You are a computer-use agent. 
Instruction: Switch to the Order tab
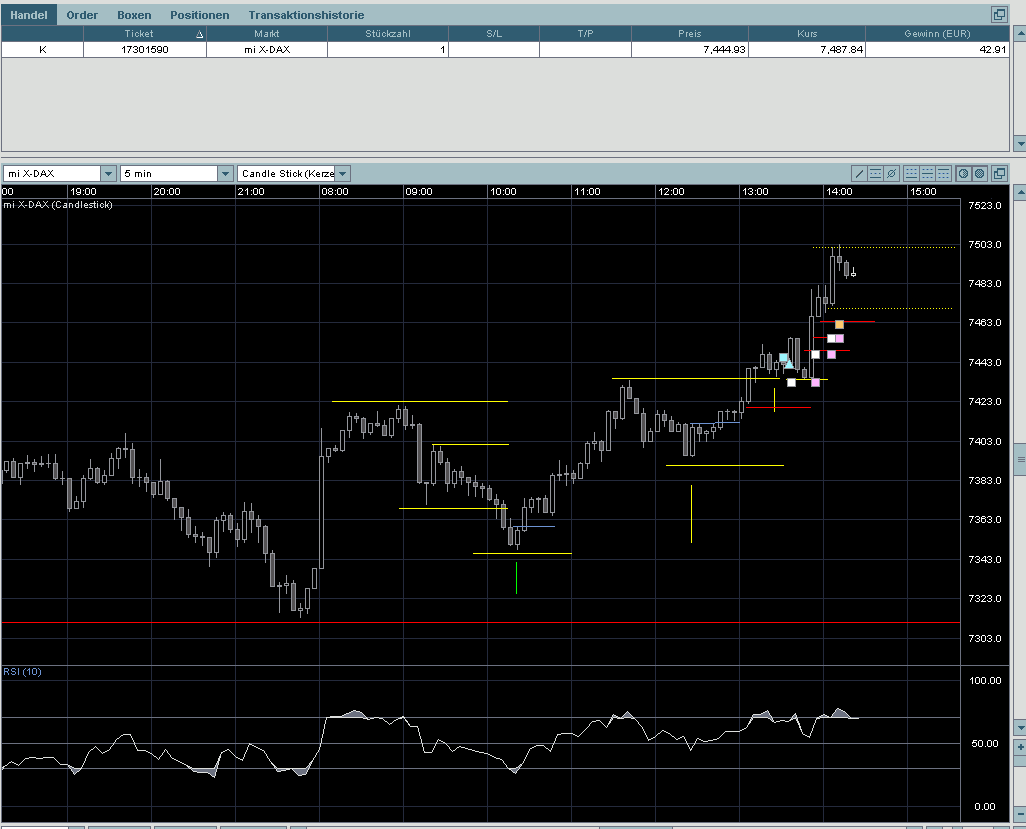click(x=82, y=14)
